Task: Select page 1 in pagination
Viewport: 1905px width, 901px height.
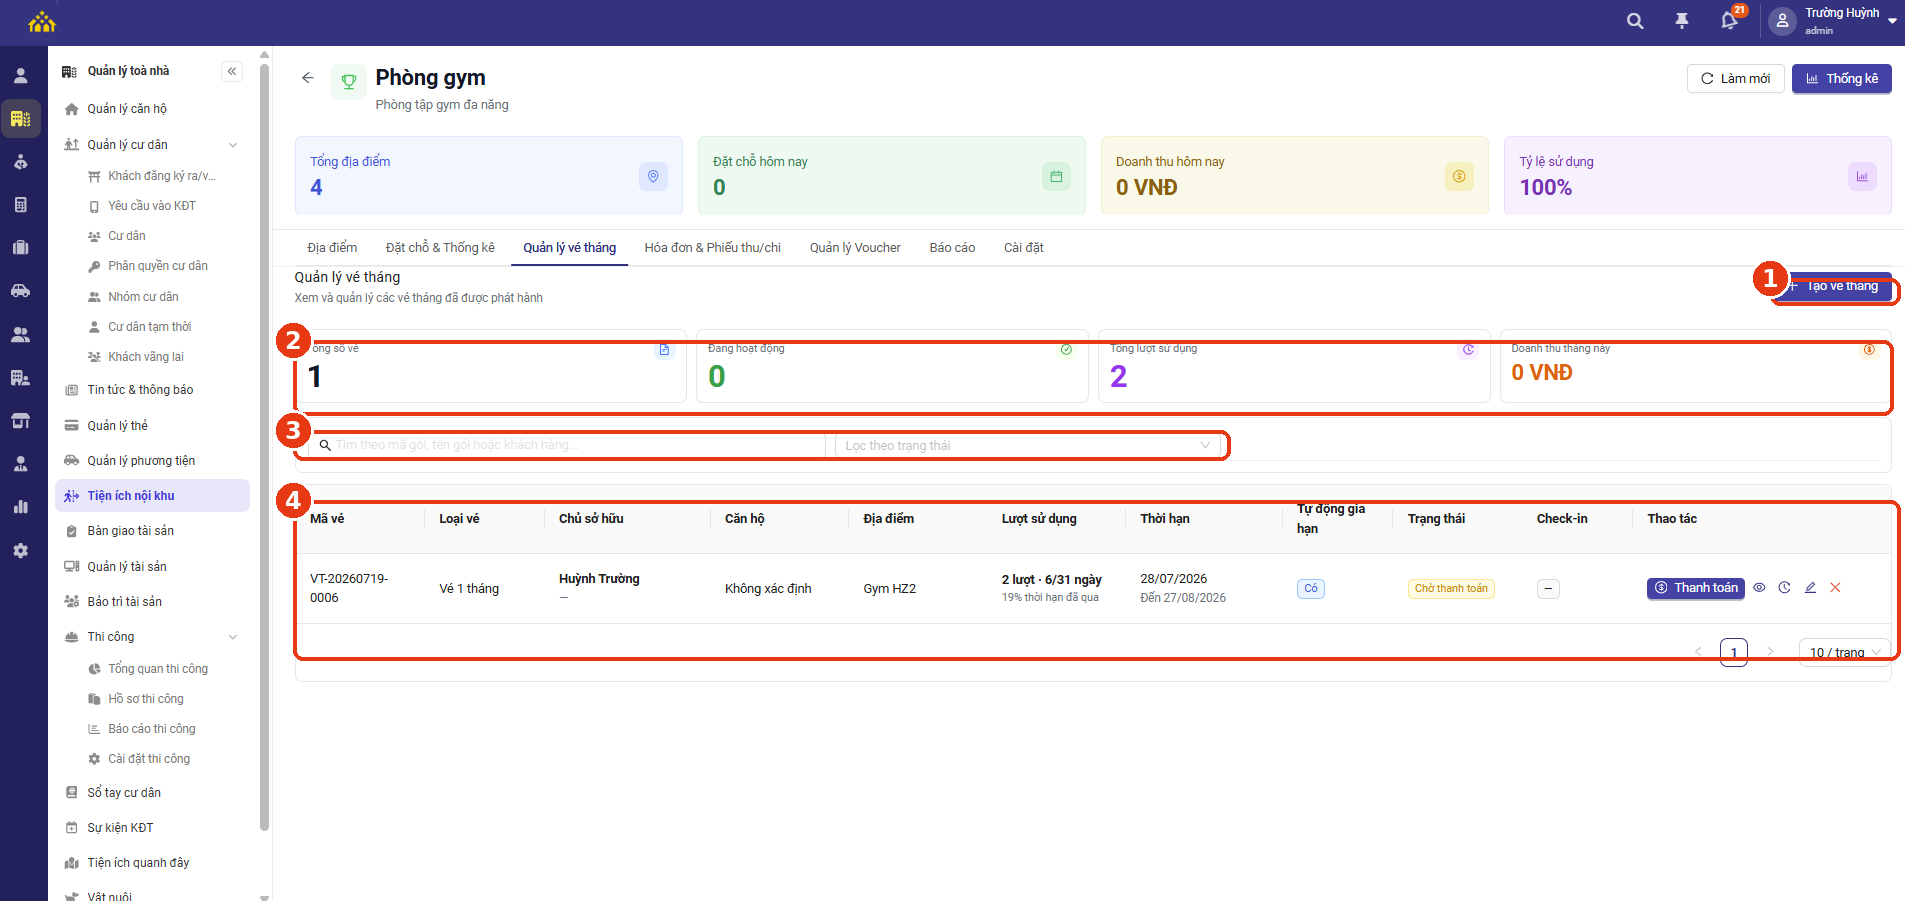Action: click(1734, 652)
